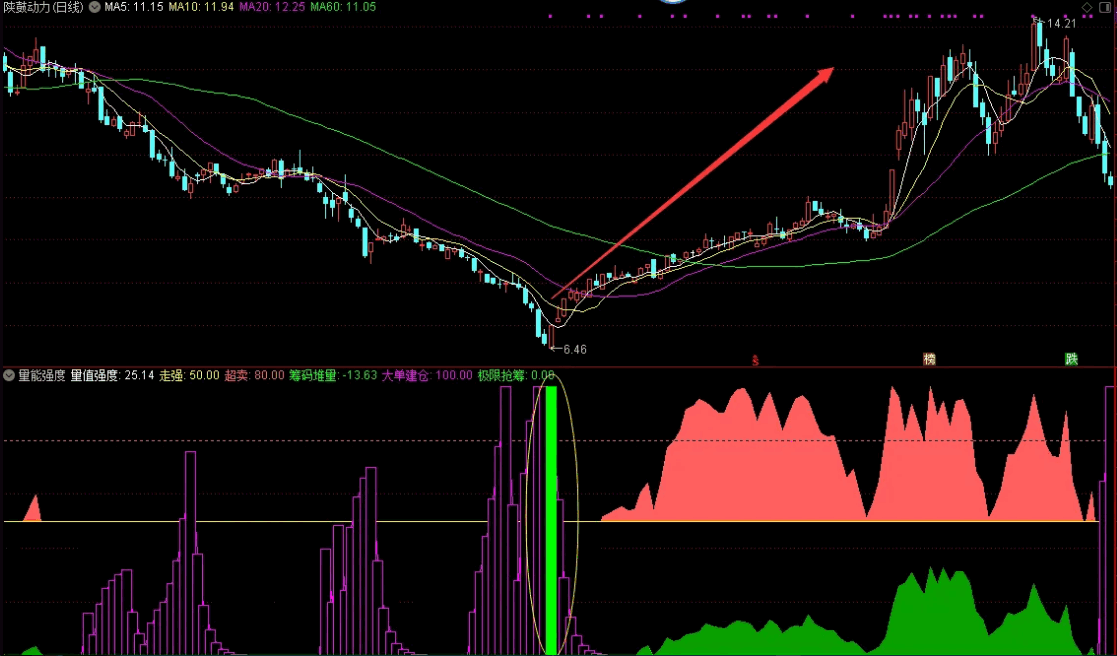Click the 榜 marker on the time axis
Viewport: 1117px width, 656px height.
click(929, 360)
